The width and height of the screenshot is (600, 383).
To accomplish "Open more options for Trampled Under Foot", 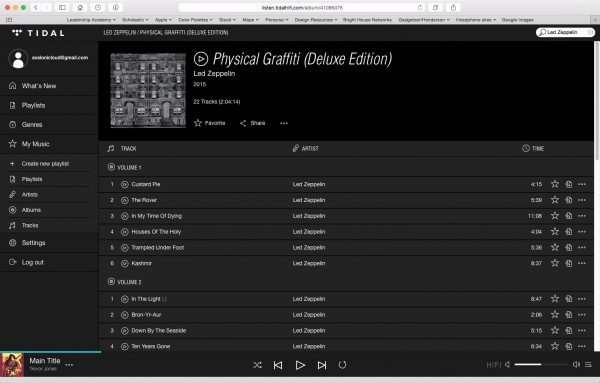I will [x=582, y=248].
